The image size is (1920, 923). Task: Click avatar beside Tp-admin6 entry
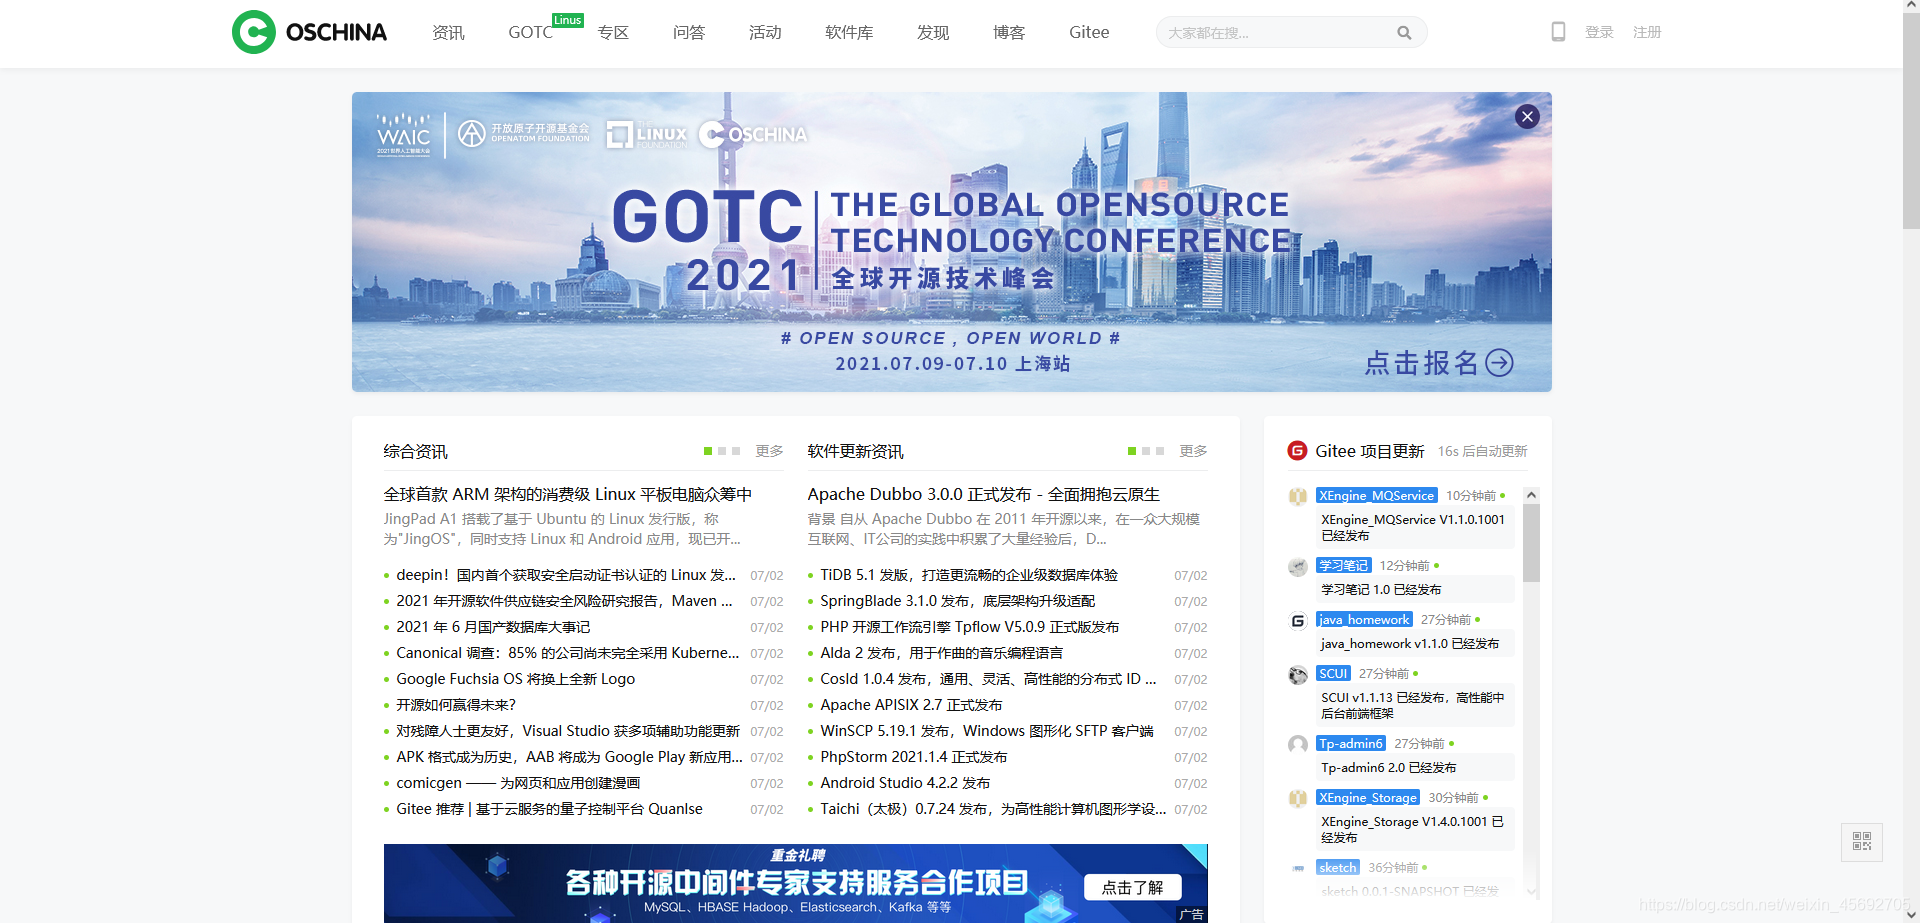[1298, 745]
